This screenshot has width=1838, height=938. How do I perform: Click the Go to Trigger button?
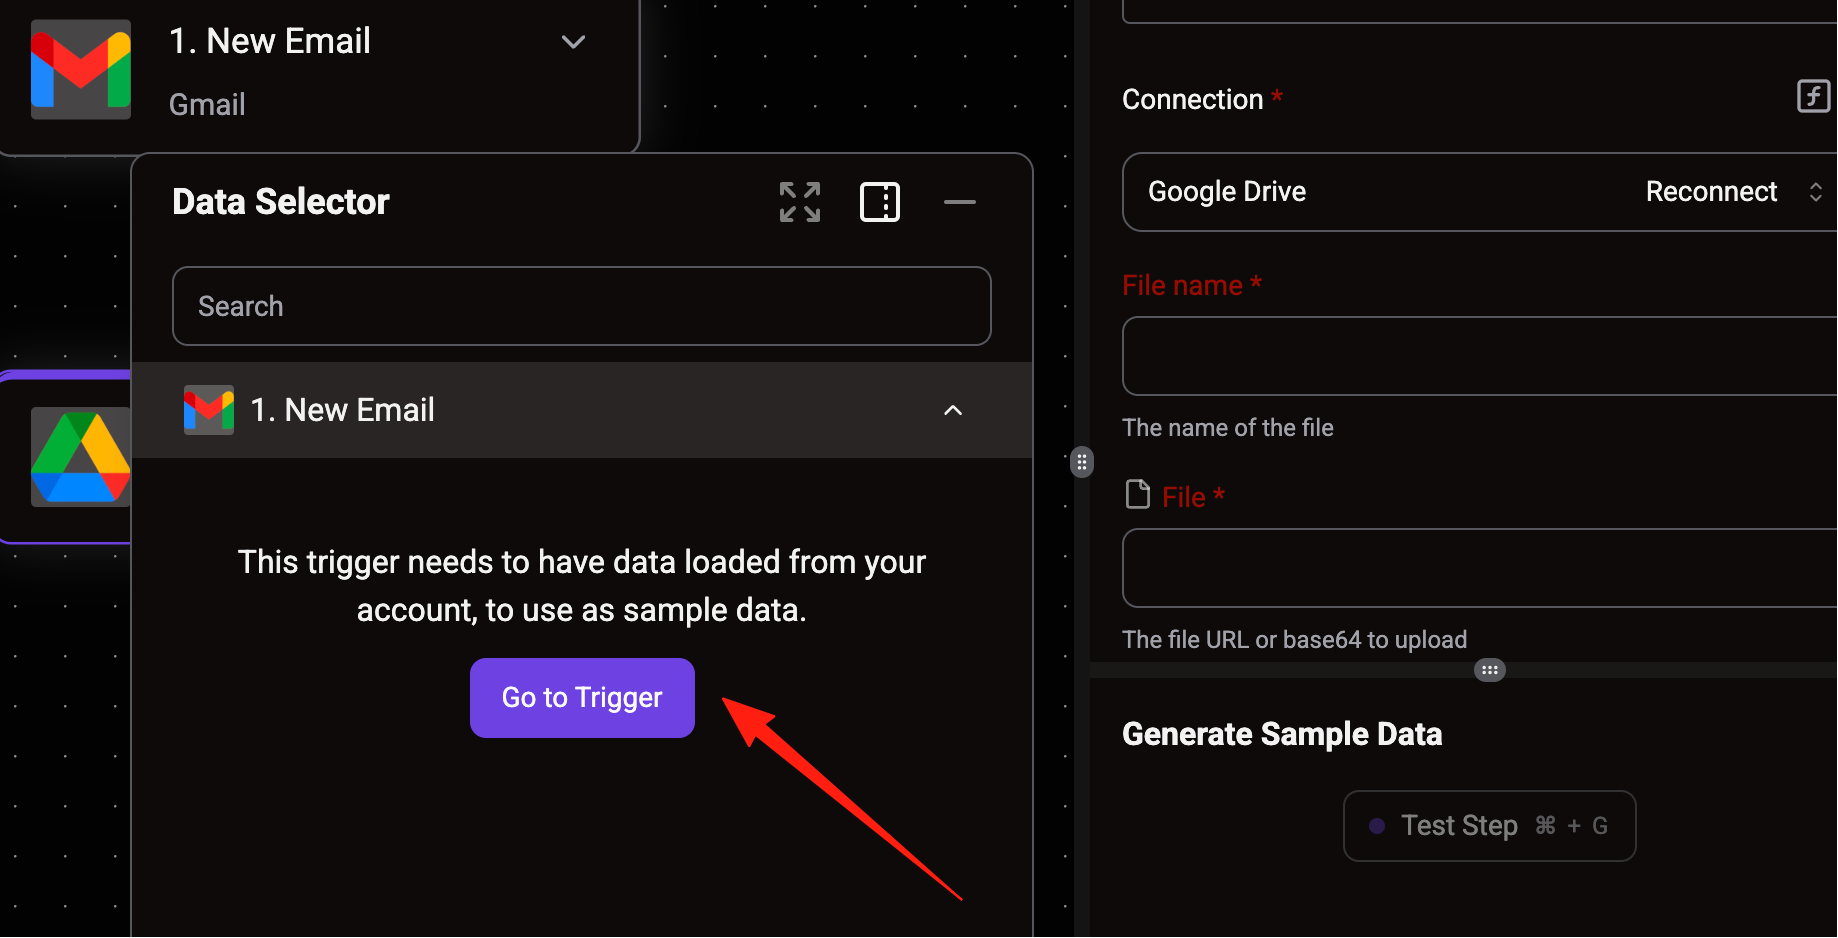point(582,698)
